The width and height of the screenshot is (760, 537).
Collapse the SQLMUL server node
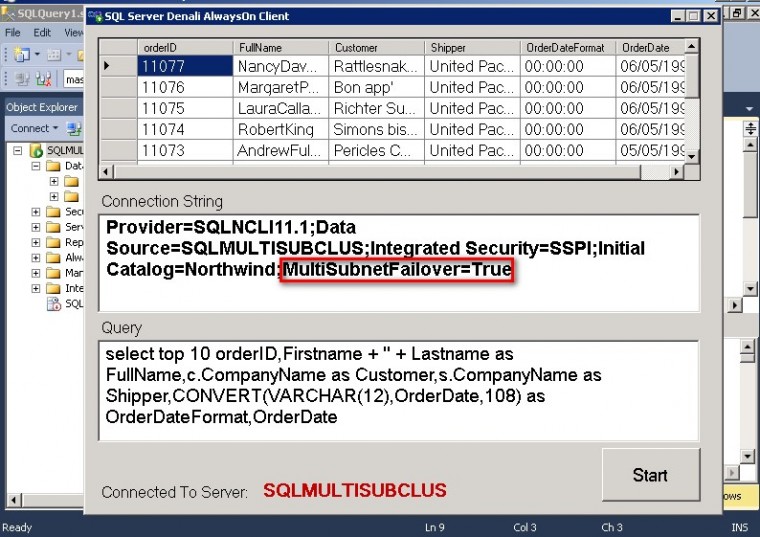point(18,151)
